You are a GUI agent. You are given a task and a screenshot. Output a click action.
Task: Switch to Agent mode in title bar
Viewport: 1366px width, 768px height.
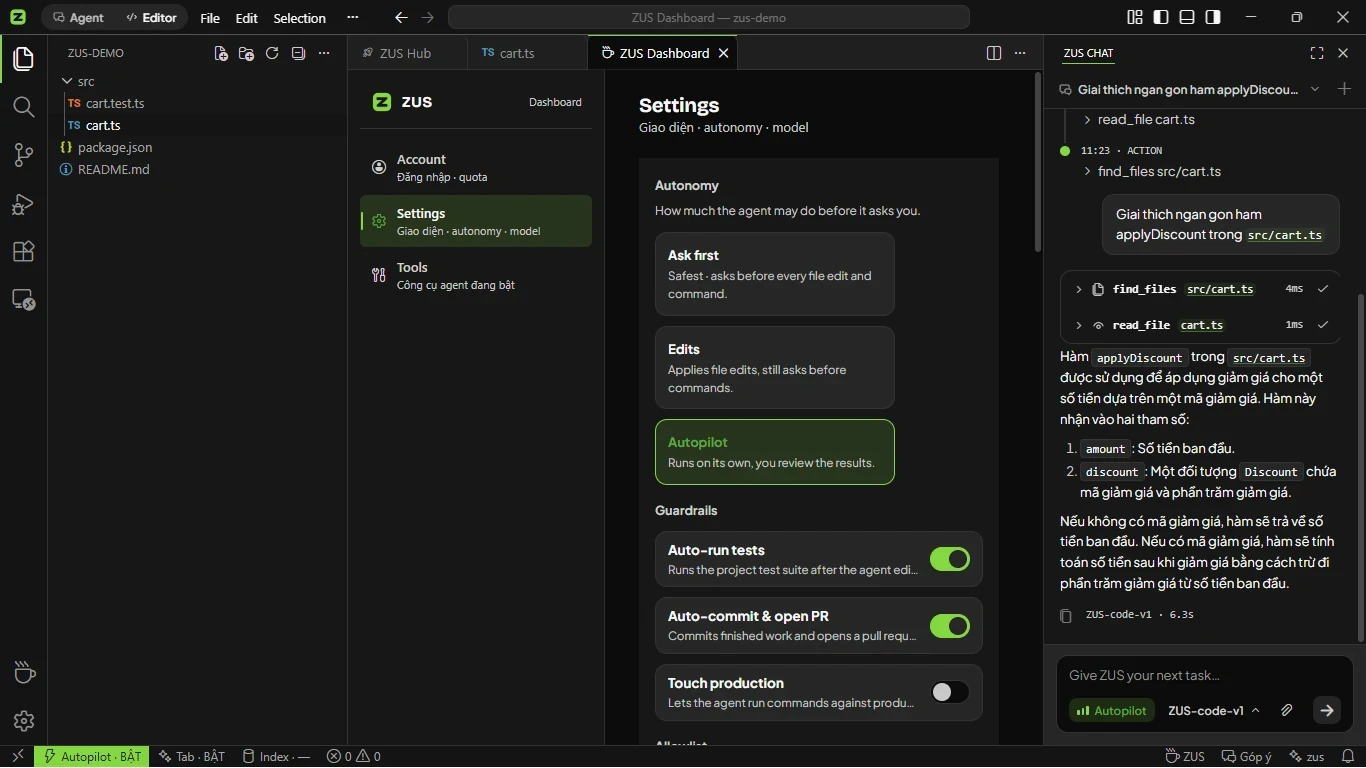pyautogui.click(x=78, y=17)
